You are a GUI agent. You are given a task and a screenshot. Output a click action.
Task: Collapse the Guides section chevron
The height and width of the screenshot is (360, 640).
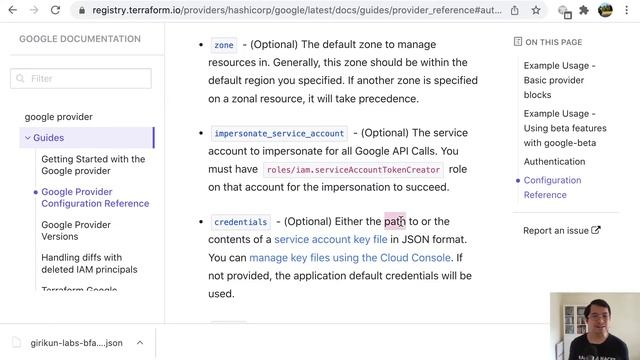click(x=27, y=138)
